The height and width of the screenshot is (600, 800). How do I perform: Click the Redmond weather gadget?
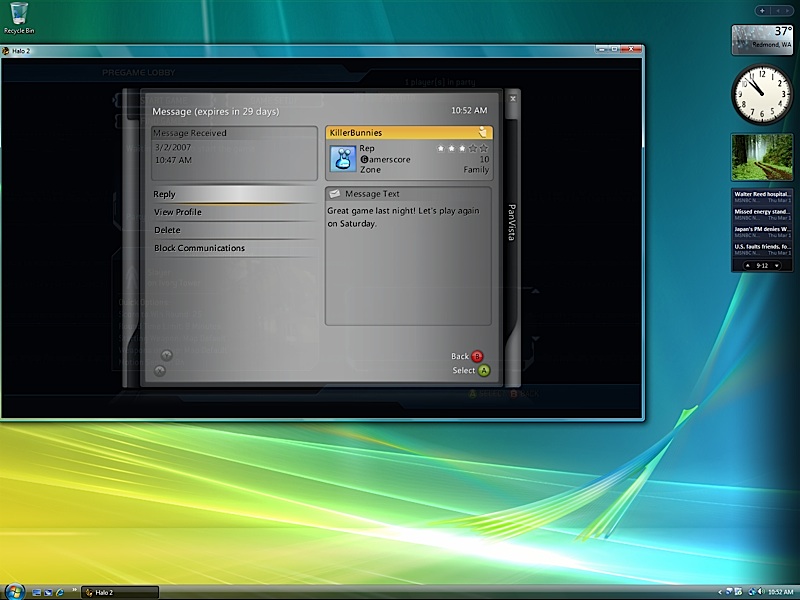tap(762, 39)
